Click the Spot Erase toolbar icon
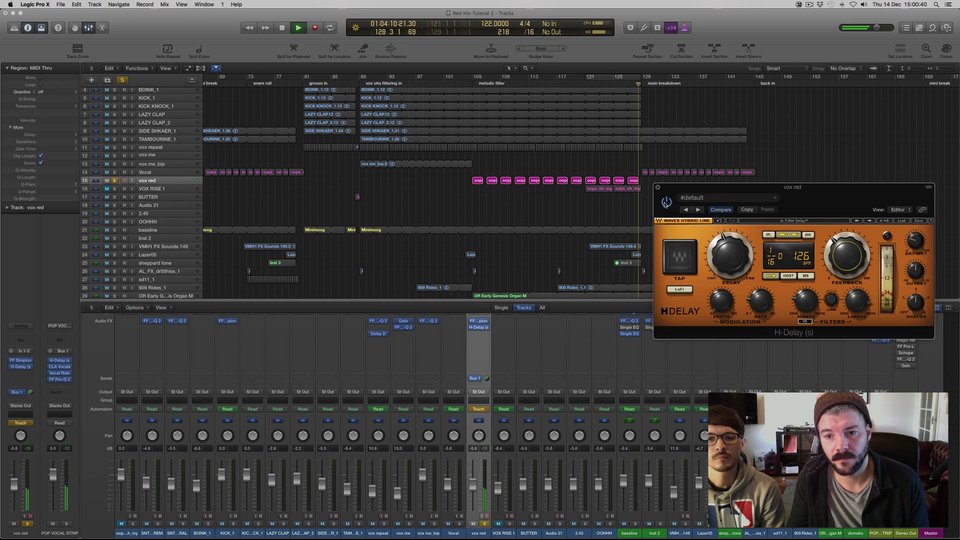 coord(199,48)
